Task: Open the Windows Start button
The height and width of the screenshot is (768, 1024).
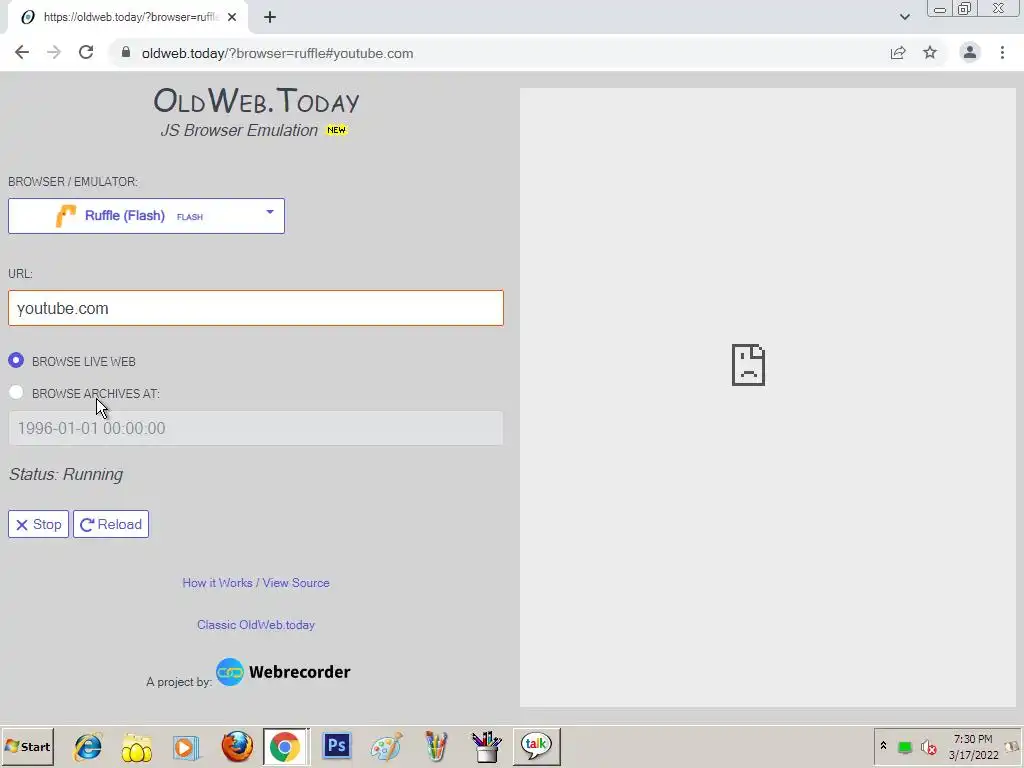Action: click(27, 746)
